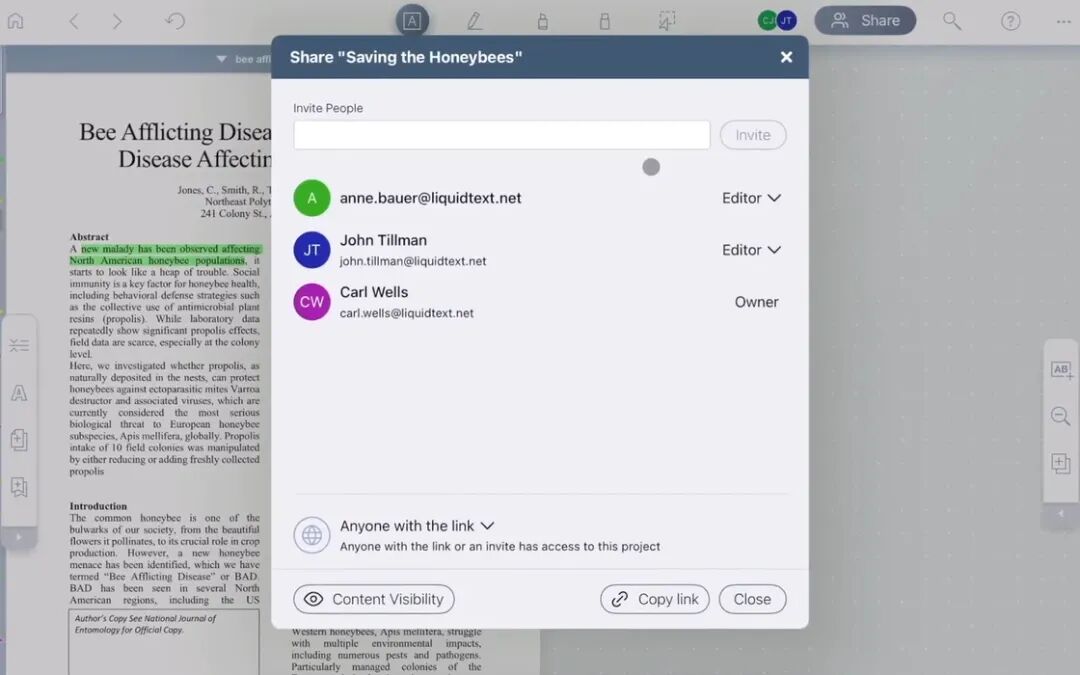Image resolution: width=1080 pixels, height=675 pixels.
Task: Select anne.bauer@liquidtext.net entry
Action: pos(430,198)
